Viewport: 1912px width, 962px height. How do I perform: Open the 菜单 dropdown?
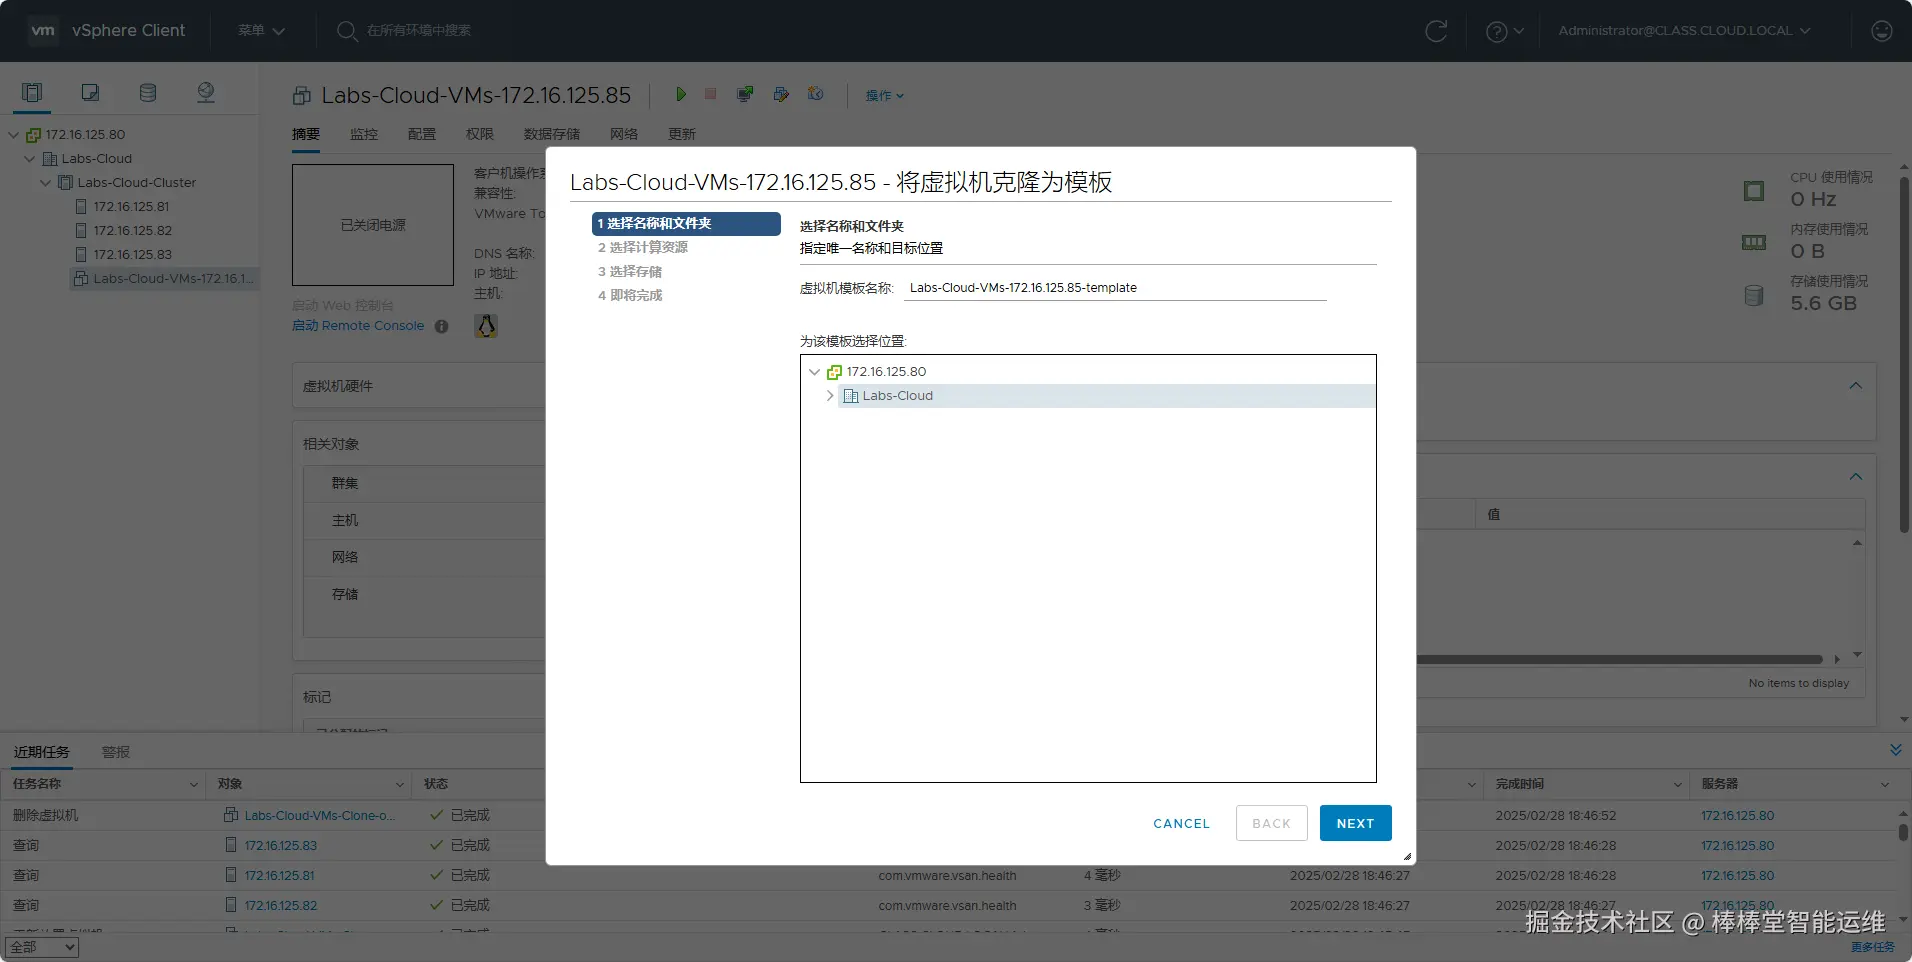coord(261,31)
